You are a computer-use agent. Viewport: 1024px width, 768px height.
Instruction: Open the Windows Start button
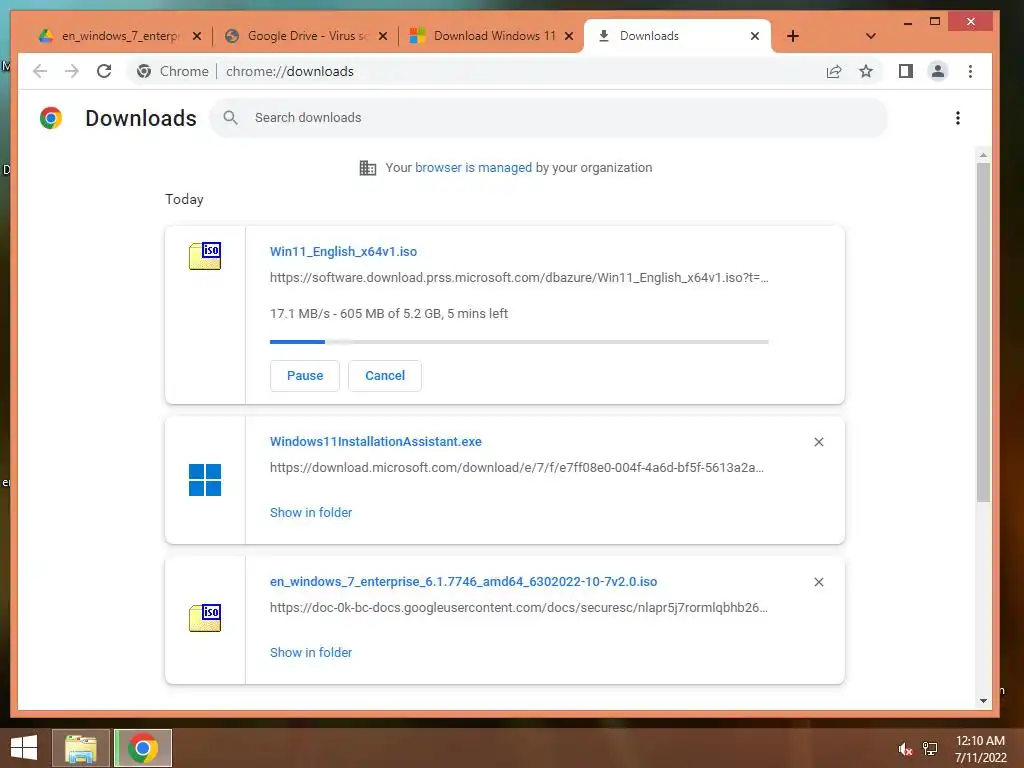[x=24, y=748]
